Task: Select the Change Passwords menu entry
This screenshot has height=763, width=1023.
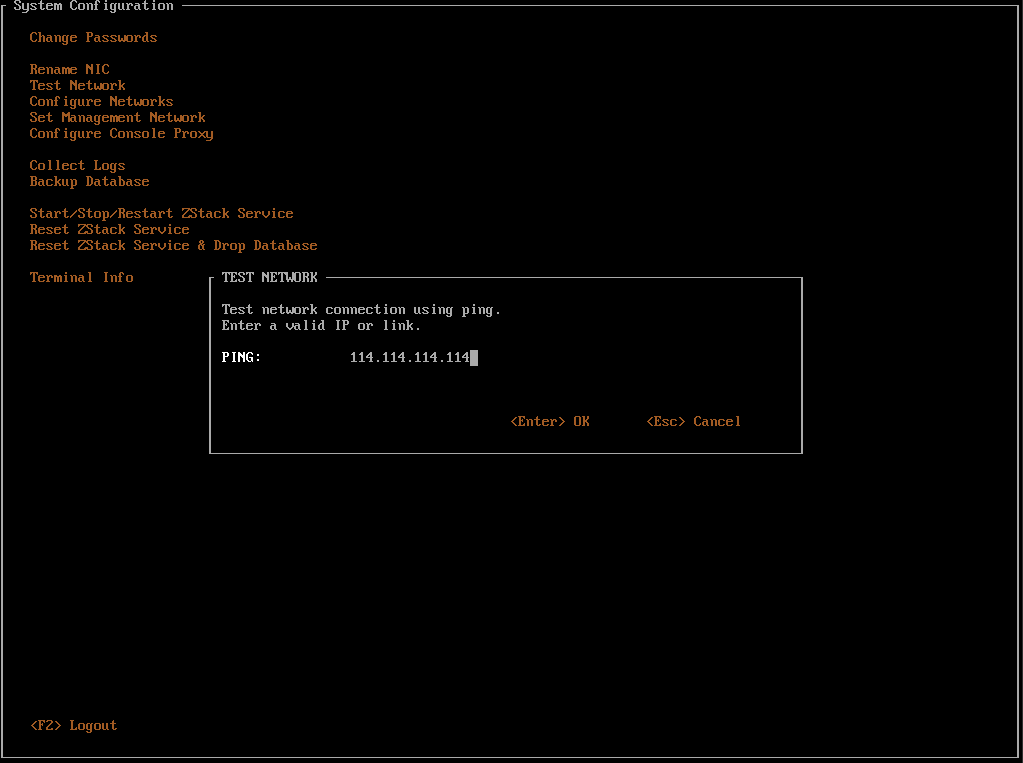Action: (x=93, y=38)
